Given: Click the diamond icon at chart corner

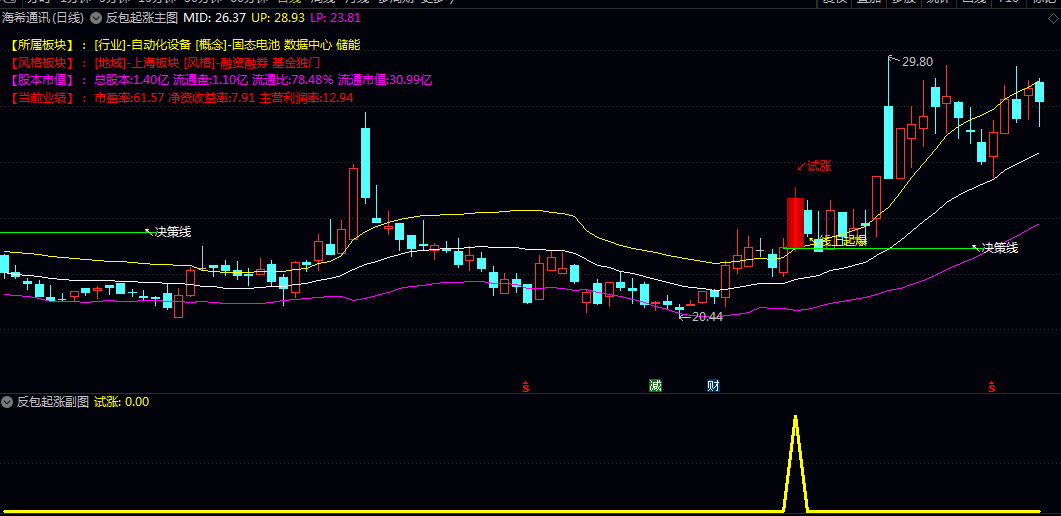Looking at the screenshot, I should pos(1051,18).
